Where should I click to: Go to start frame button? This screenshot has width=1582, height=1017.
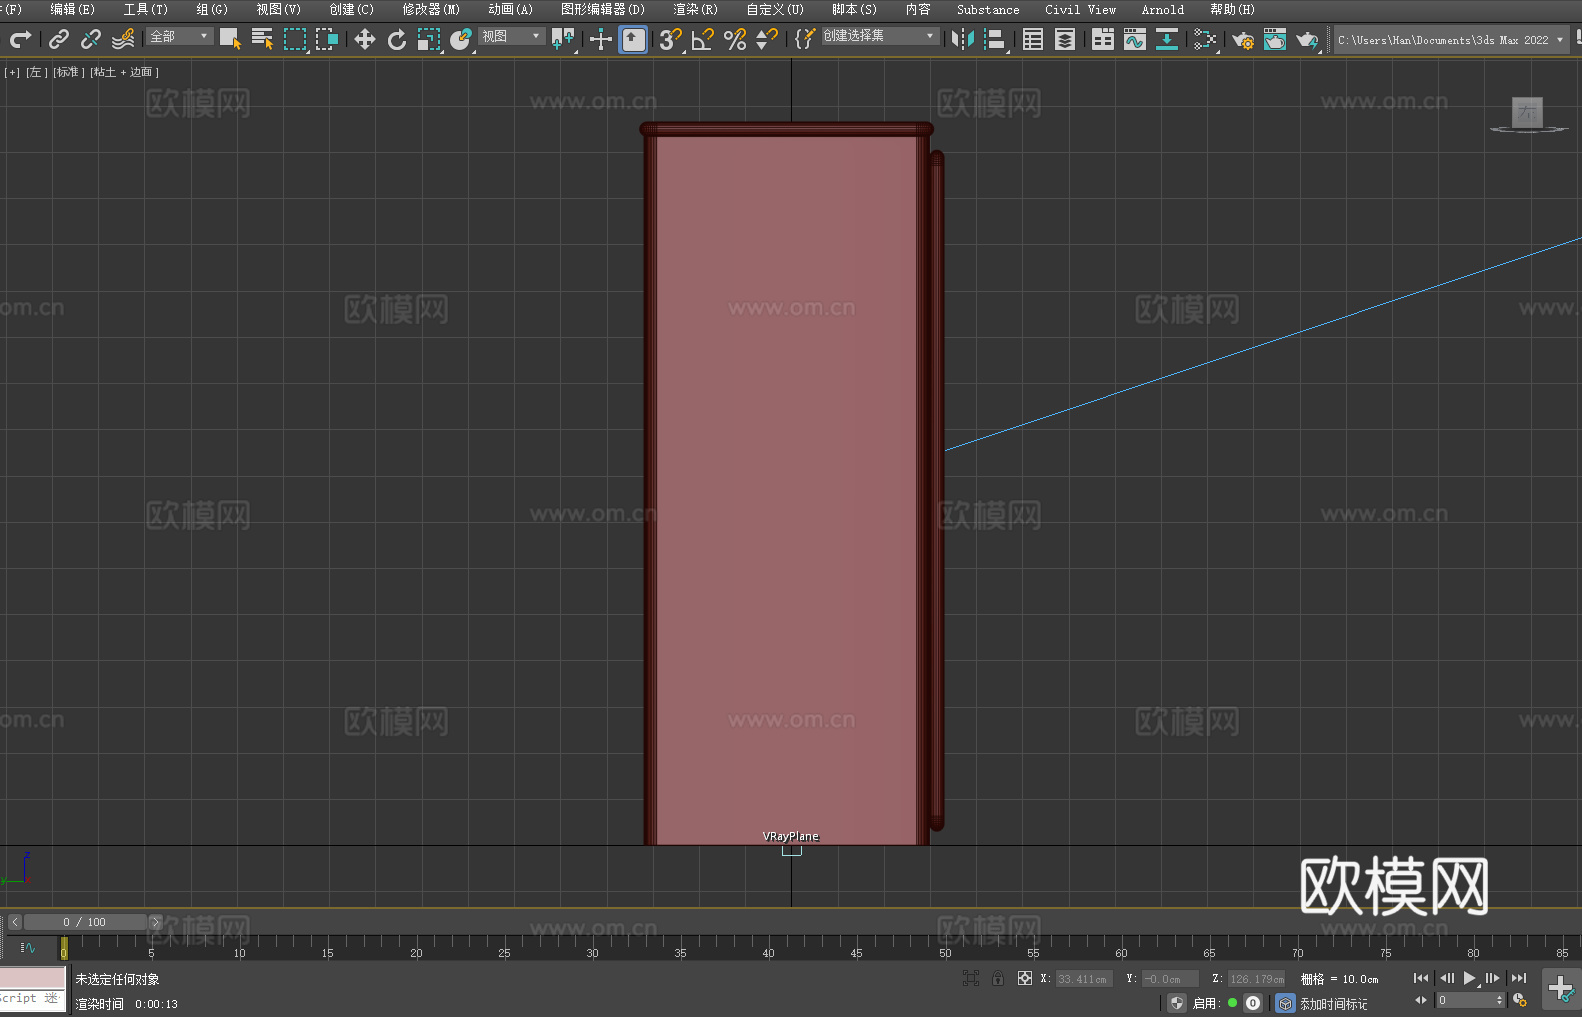(x=1421, y=978)
